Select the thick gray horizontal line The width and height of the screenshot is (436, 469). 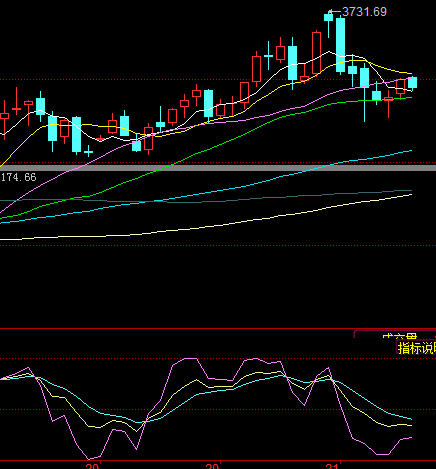pos(218,168)
